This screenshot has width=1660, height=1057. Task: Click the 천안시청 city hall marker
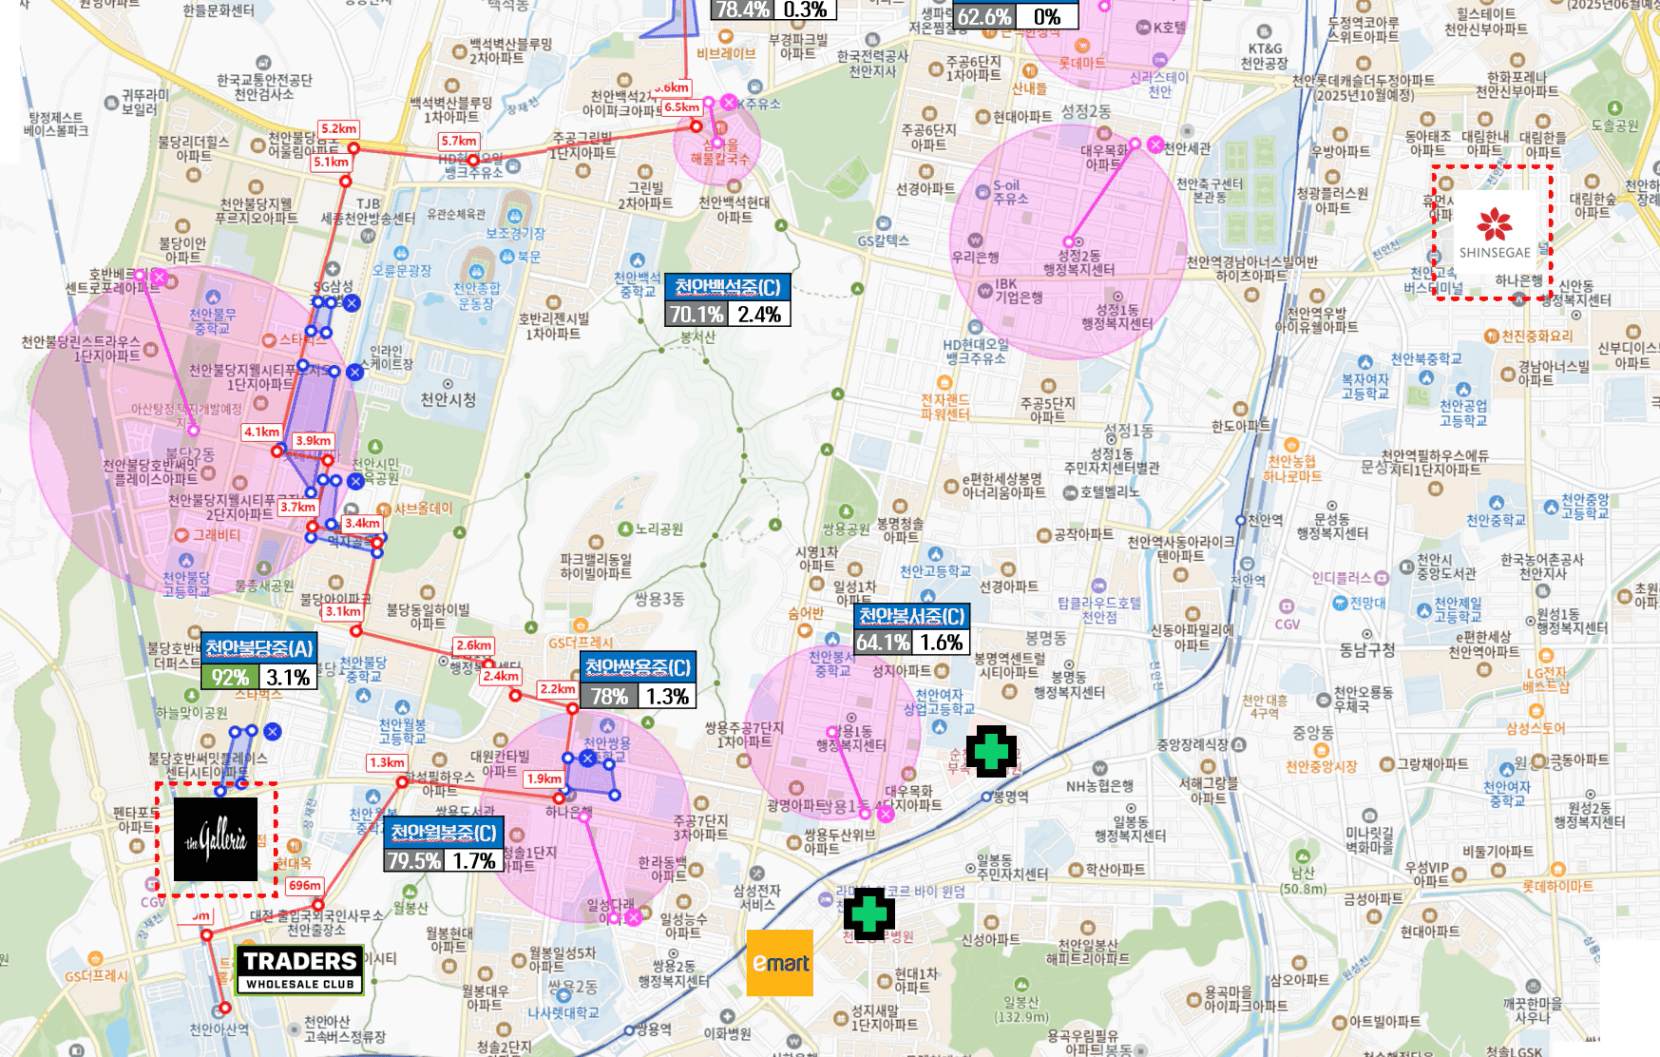pos(448,384)
